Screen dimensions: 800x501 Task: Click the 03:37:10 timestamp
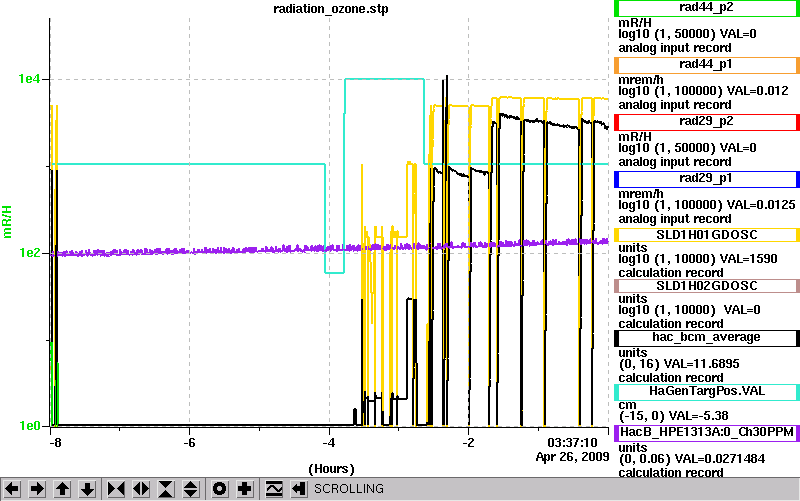[x=572, y=442]
